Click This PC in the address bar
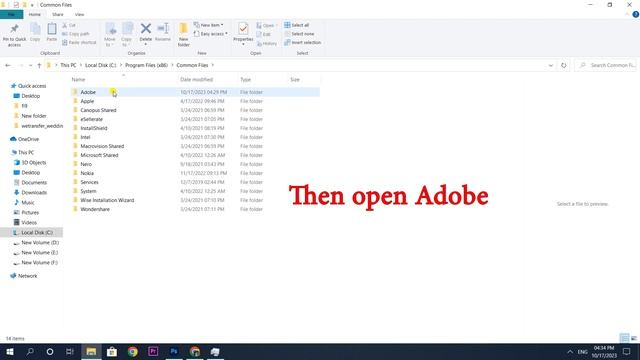The height and width of the screenshot is (360, 640). (68, 65)
